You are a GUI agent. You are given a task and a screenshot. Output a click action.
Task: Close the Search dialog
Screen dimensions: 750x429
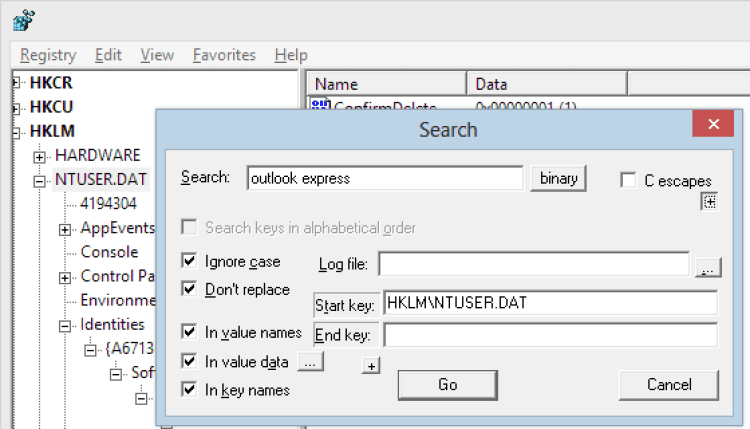pos(713,127)
